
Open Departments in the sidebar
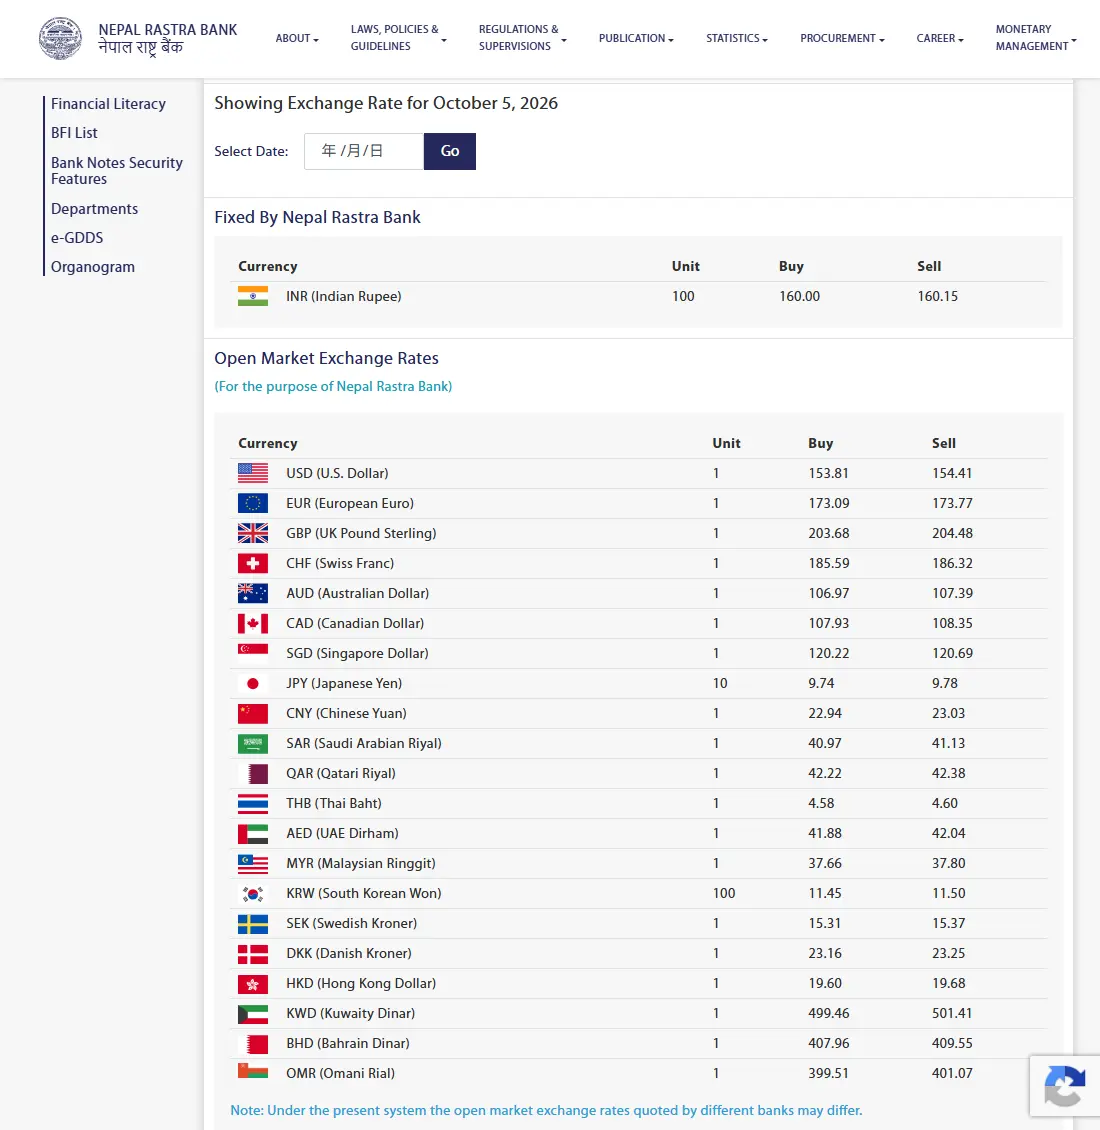point(94,209)
